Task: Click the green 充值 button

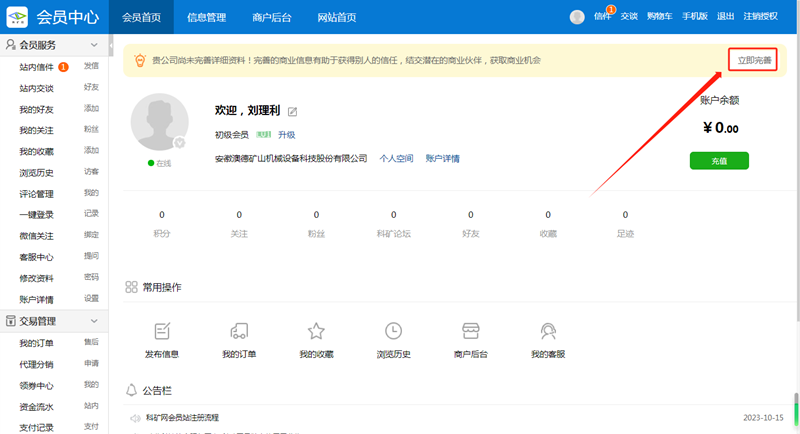Action: click(x=718, y=160)
